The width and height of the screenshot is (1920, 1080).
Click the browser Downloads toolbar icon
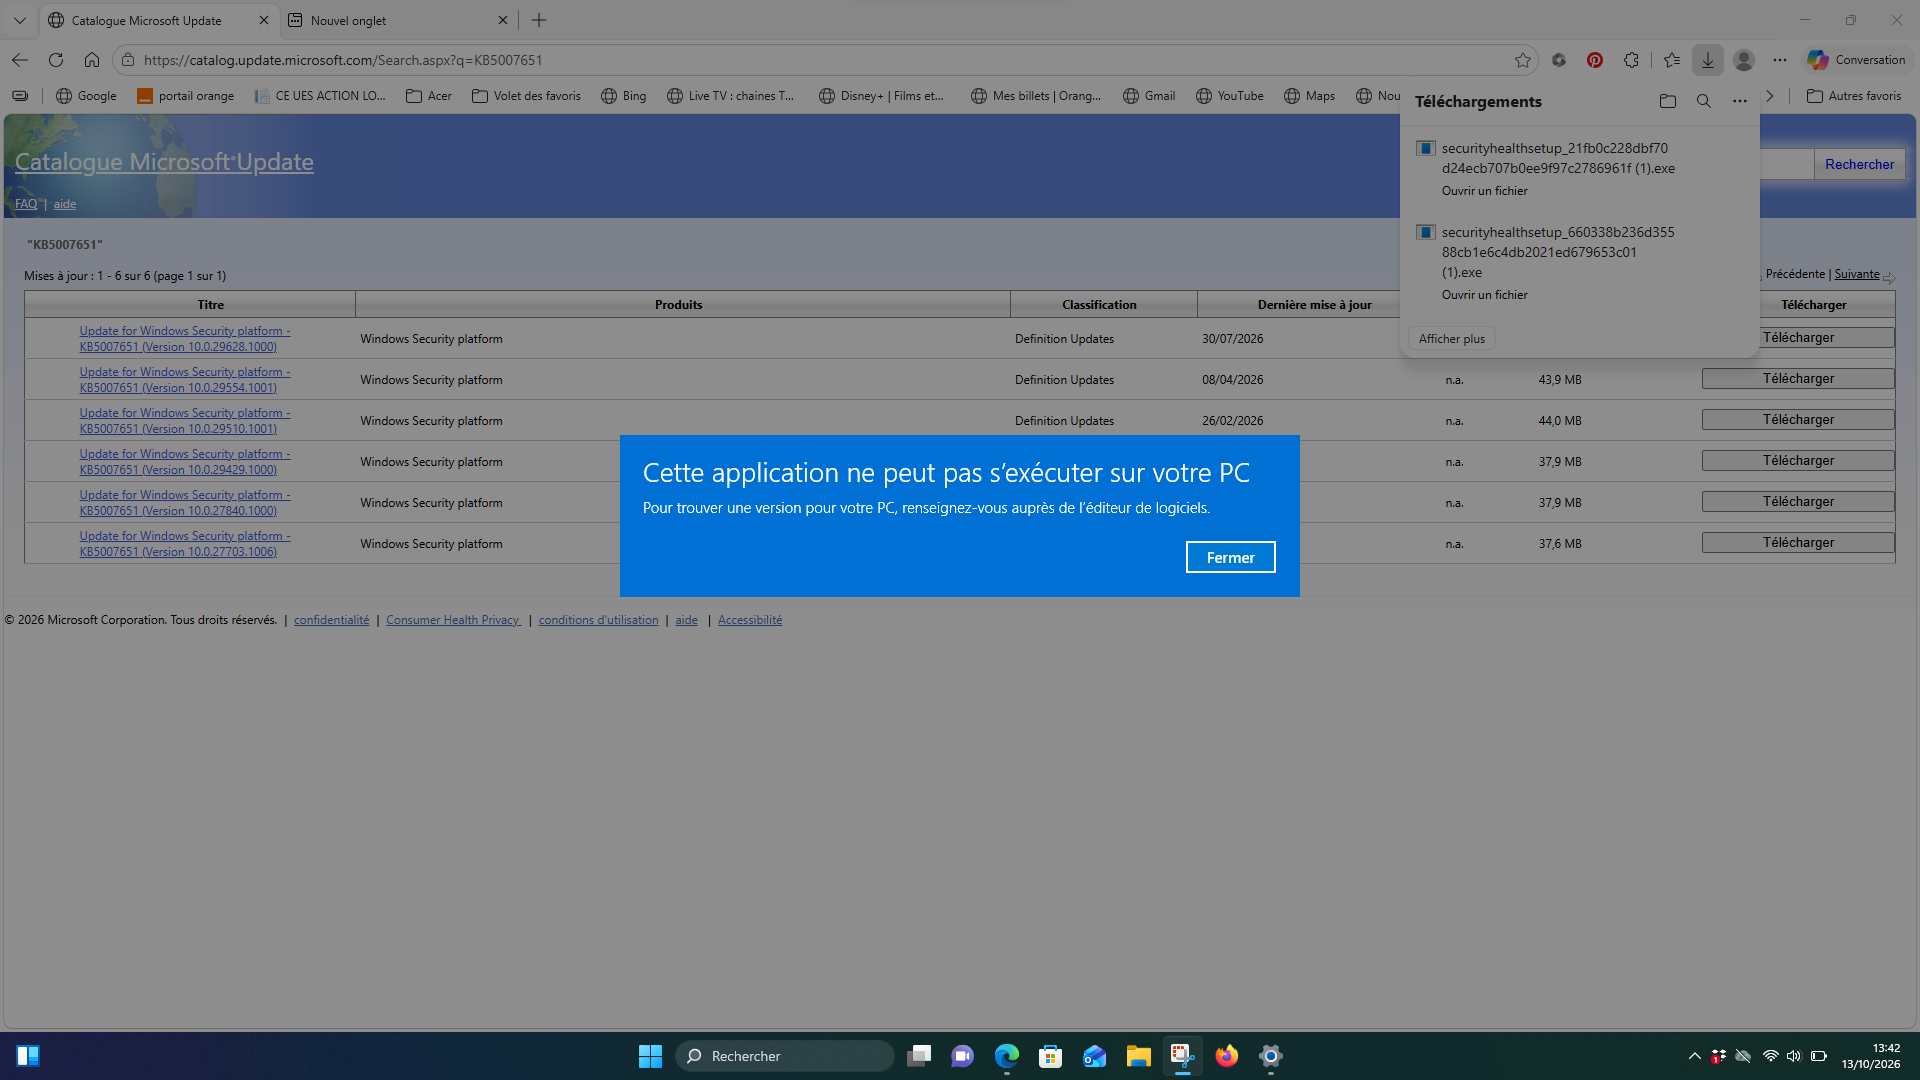1707,60
